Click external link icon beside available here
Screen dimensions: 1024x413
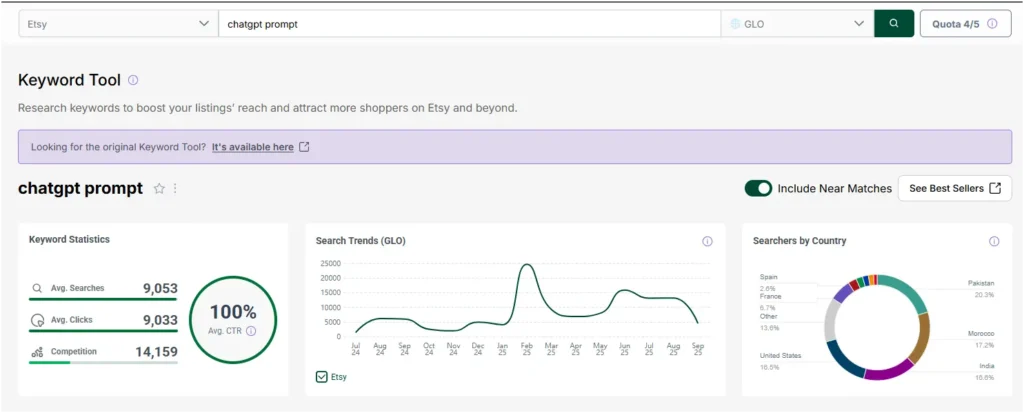pos(304,147)
